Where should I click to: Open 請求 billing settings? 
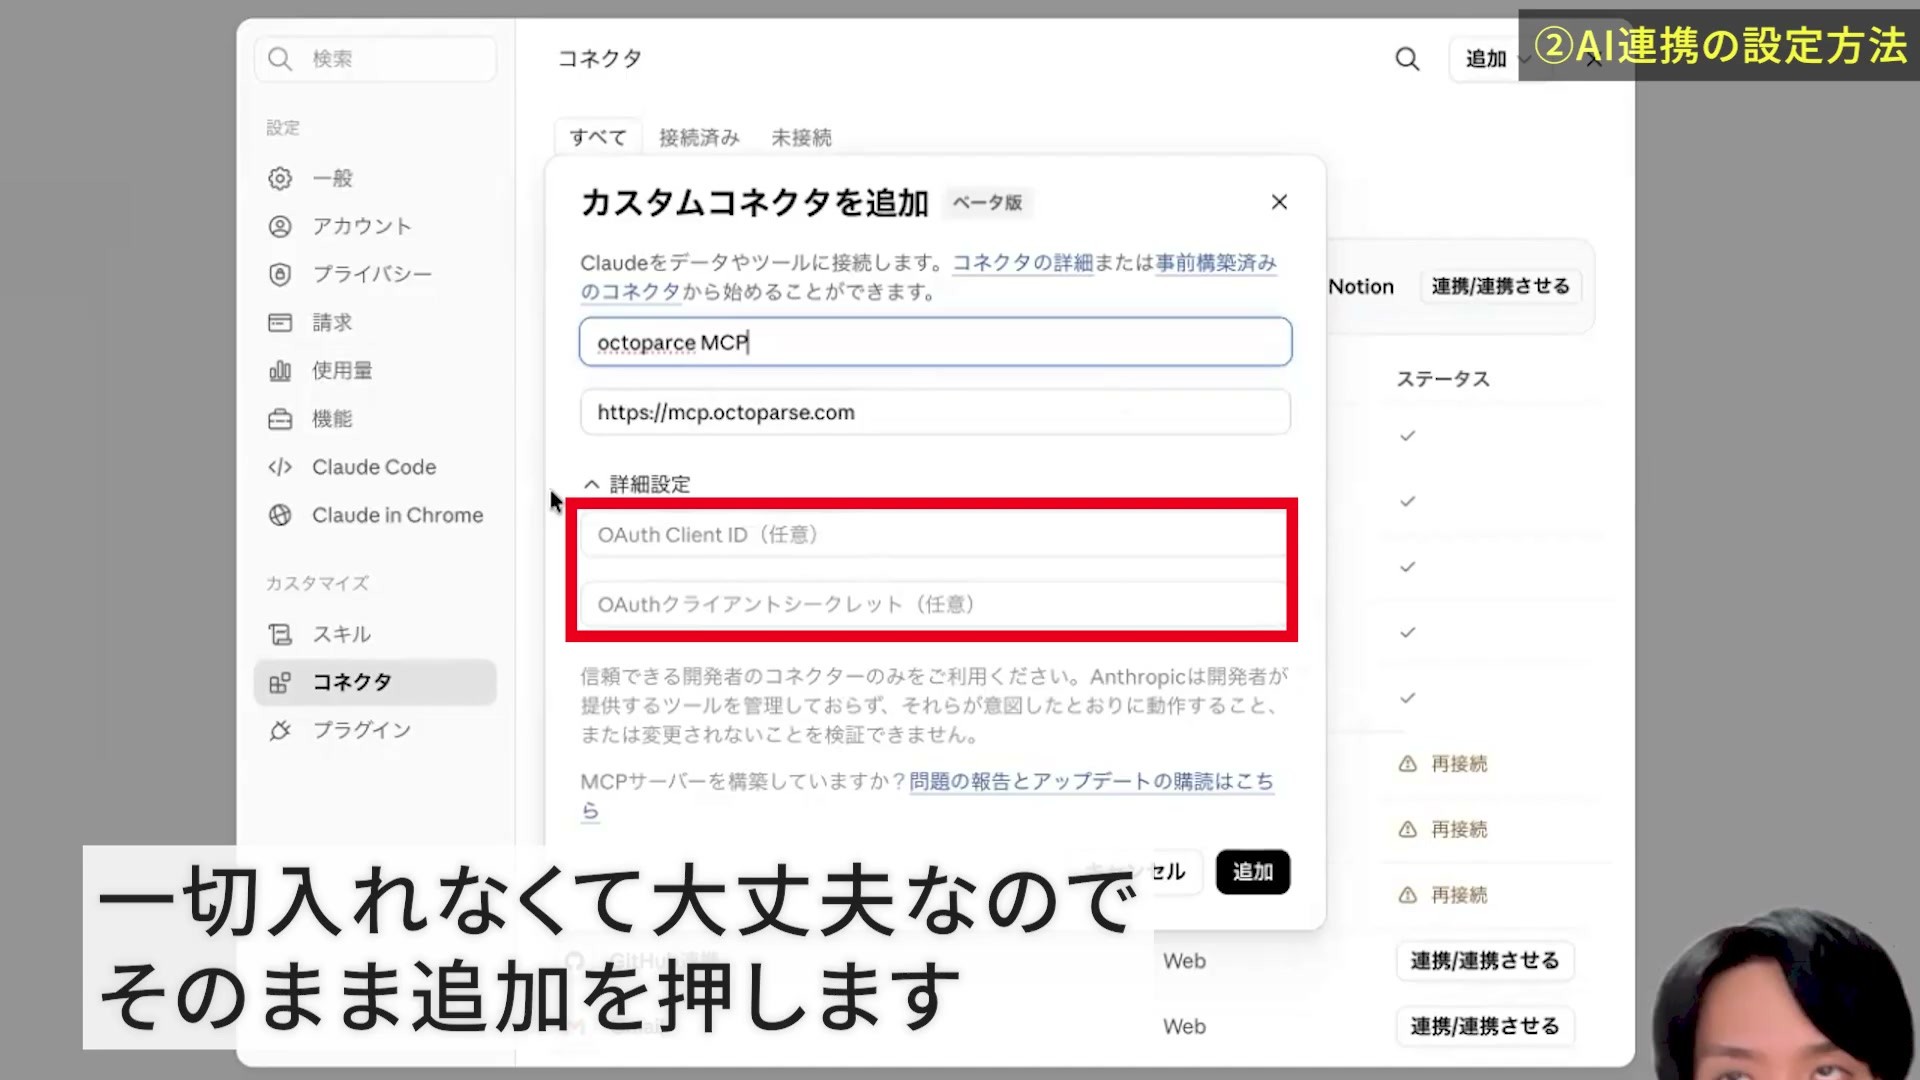coord(375,322)
